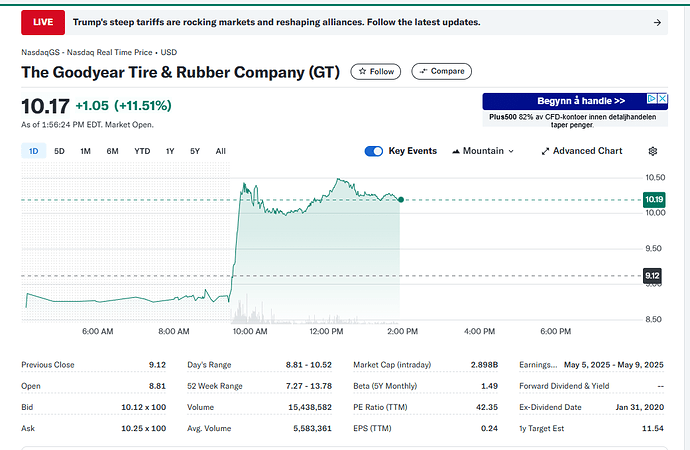Viewport: 690px width, 450px height.
Task: Select the 1Y time range
Action: [x=170, y=151]
